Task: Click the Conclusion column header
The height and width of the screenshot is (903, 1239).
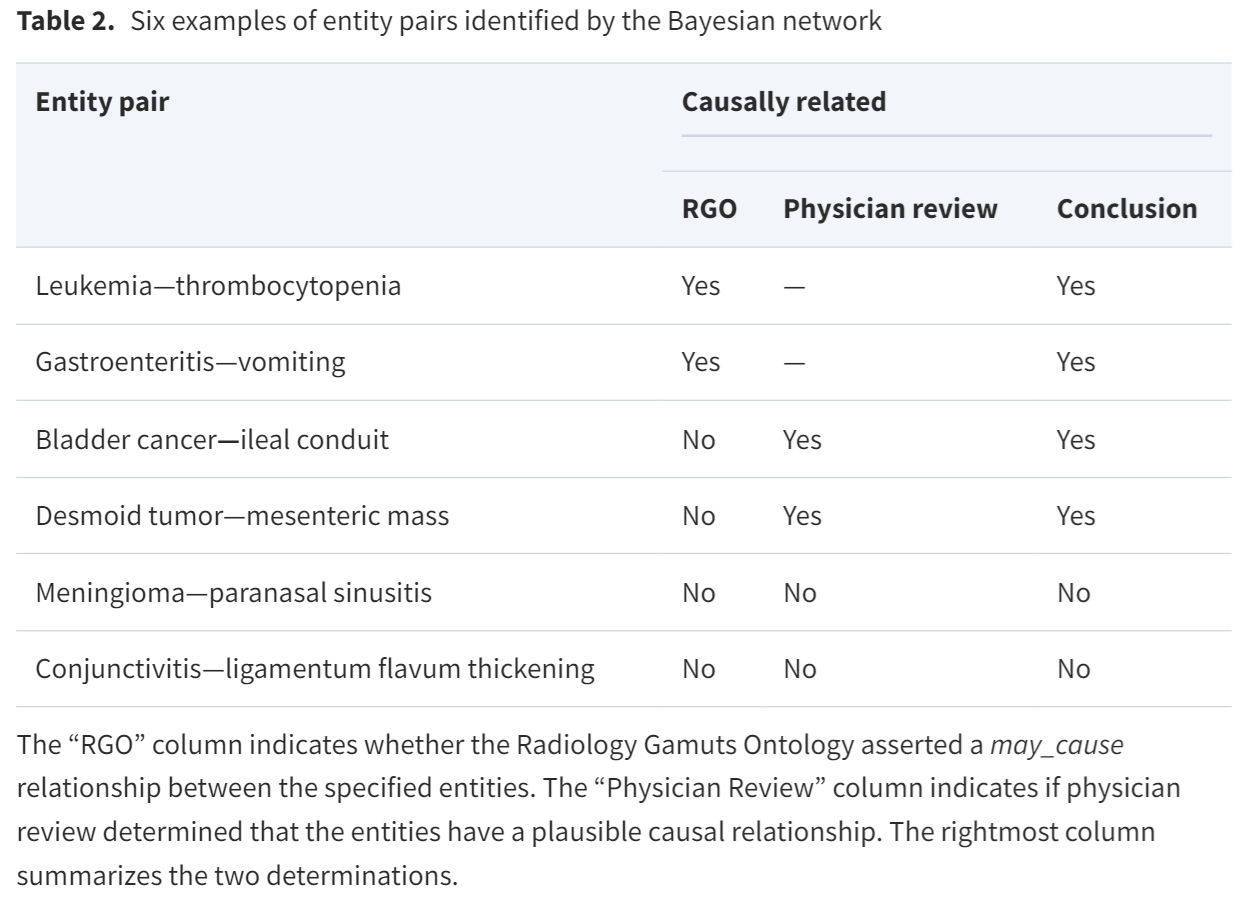Action: point(1127,209)
